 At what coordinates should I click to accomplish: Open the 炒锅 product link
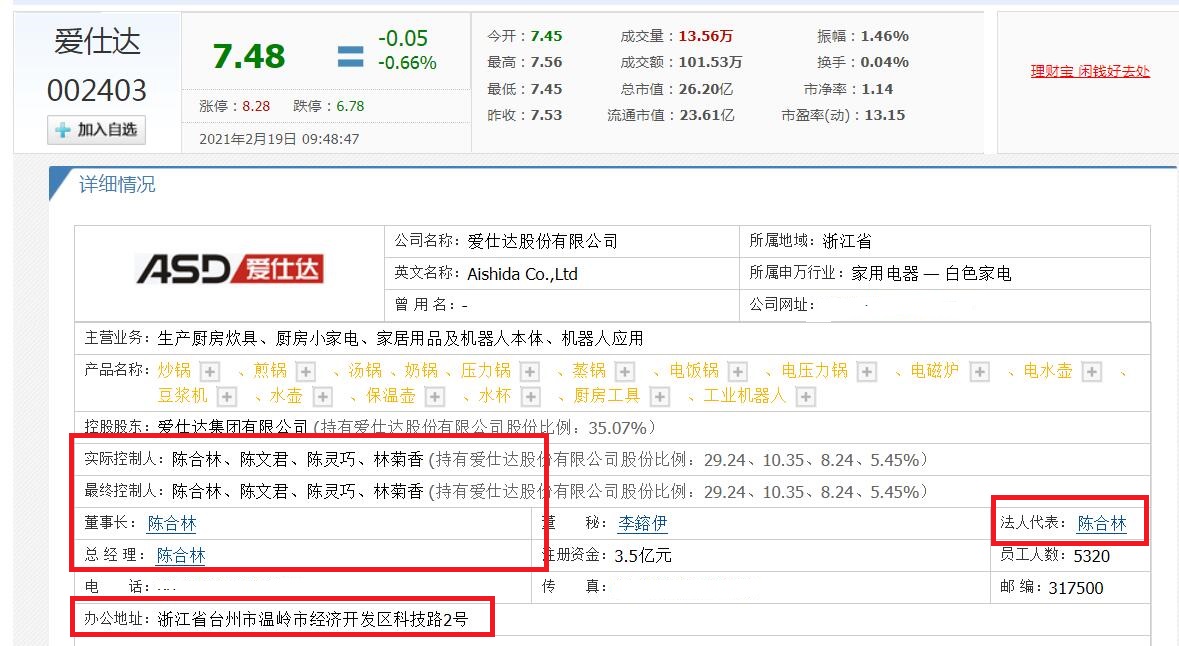[174, 371]
